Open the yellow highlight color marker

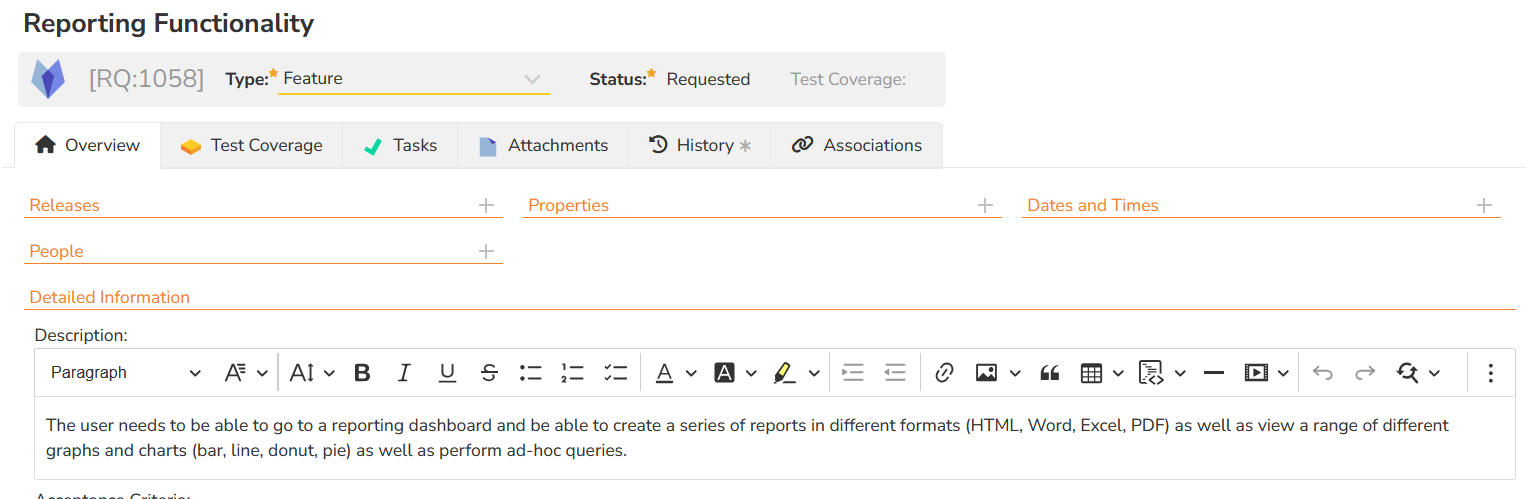(785, 373)
